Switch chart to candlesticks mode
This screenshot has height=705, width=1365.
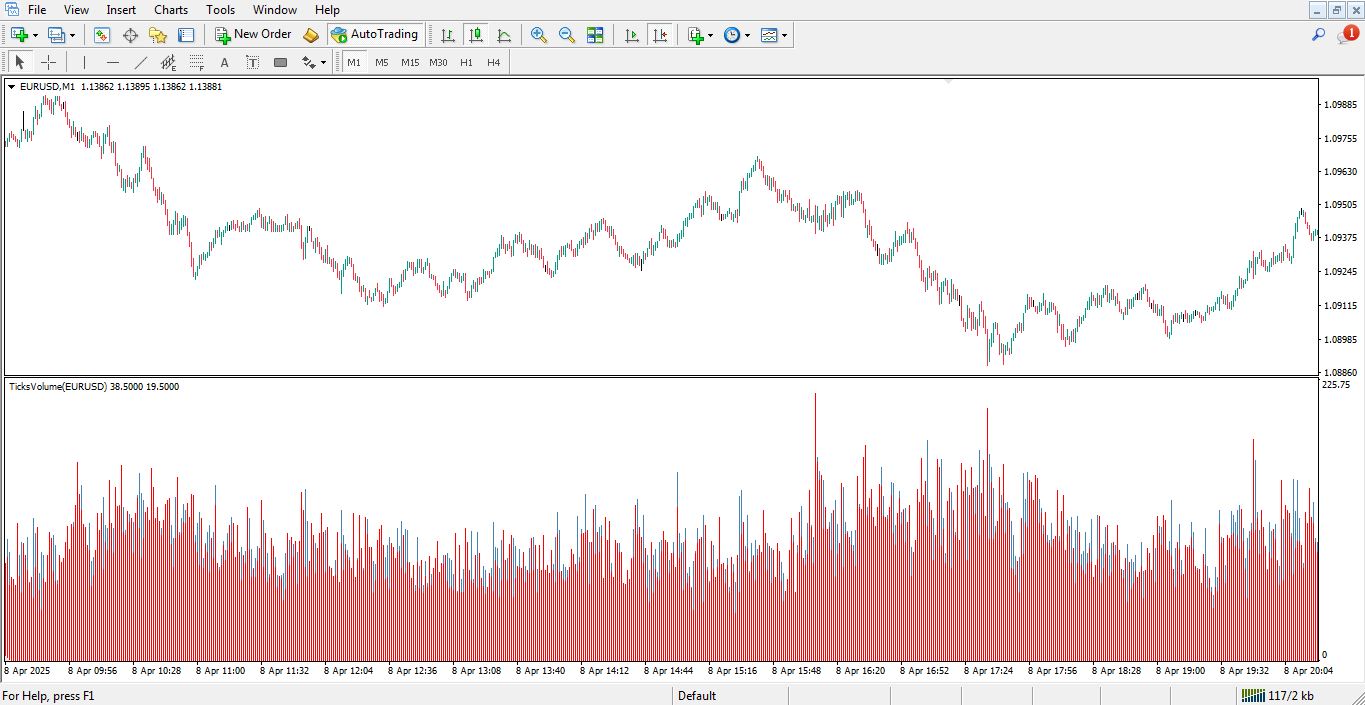pos(476,35)
